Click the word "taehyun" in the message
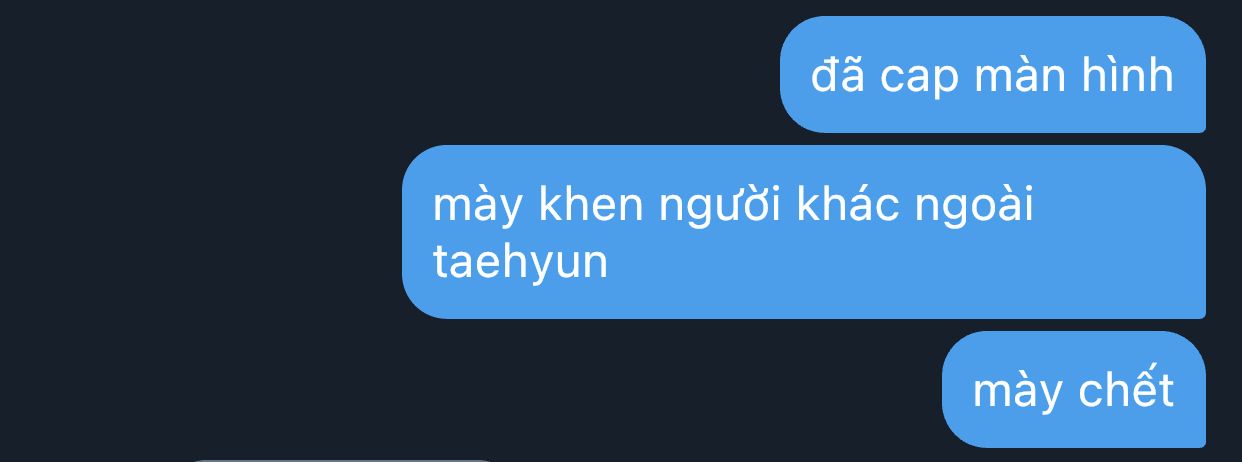 [520, 263]
